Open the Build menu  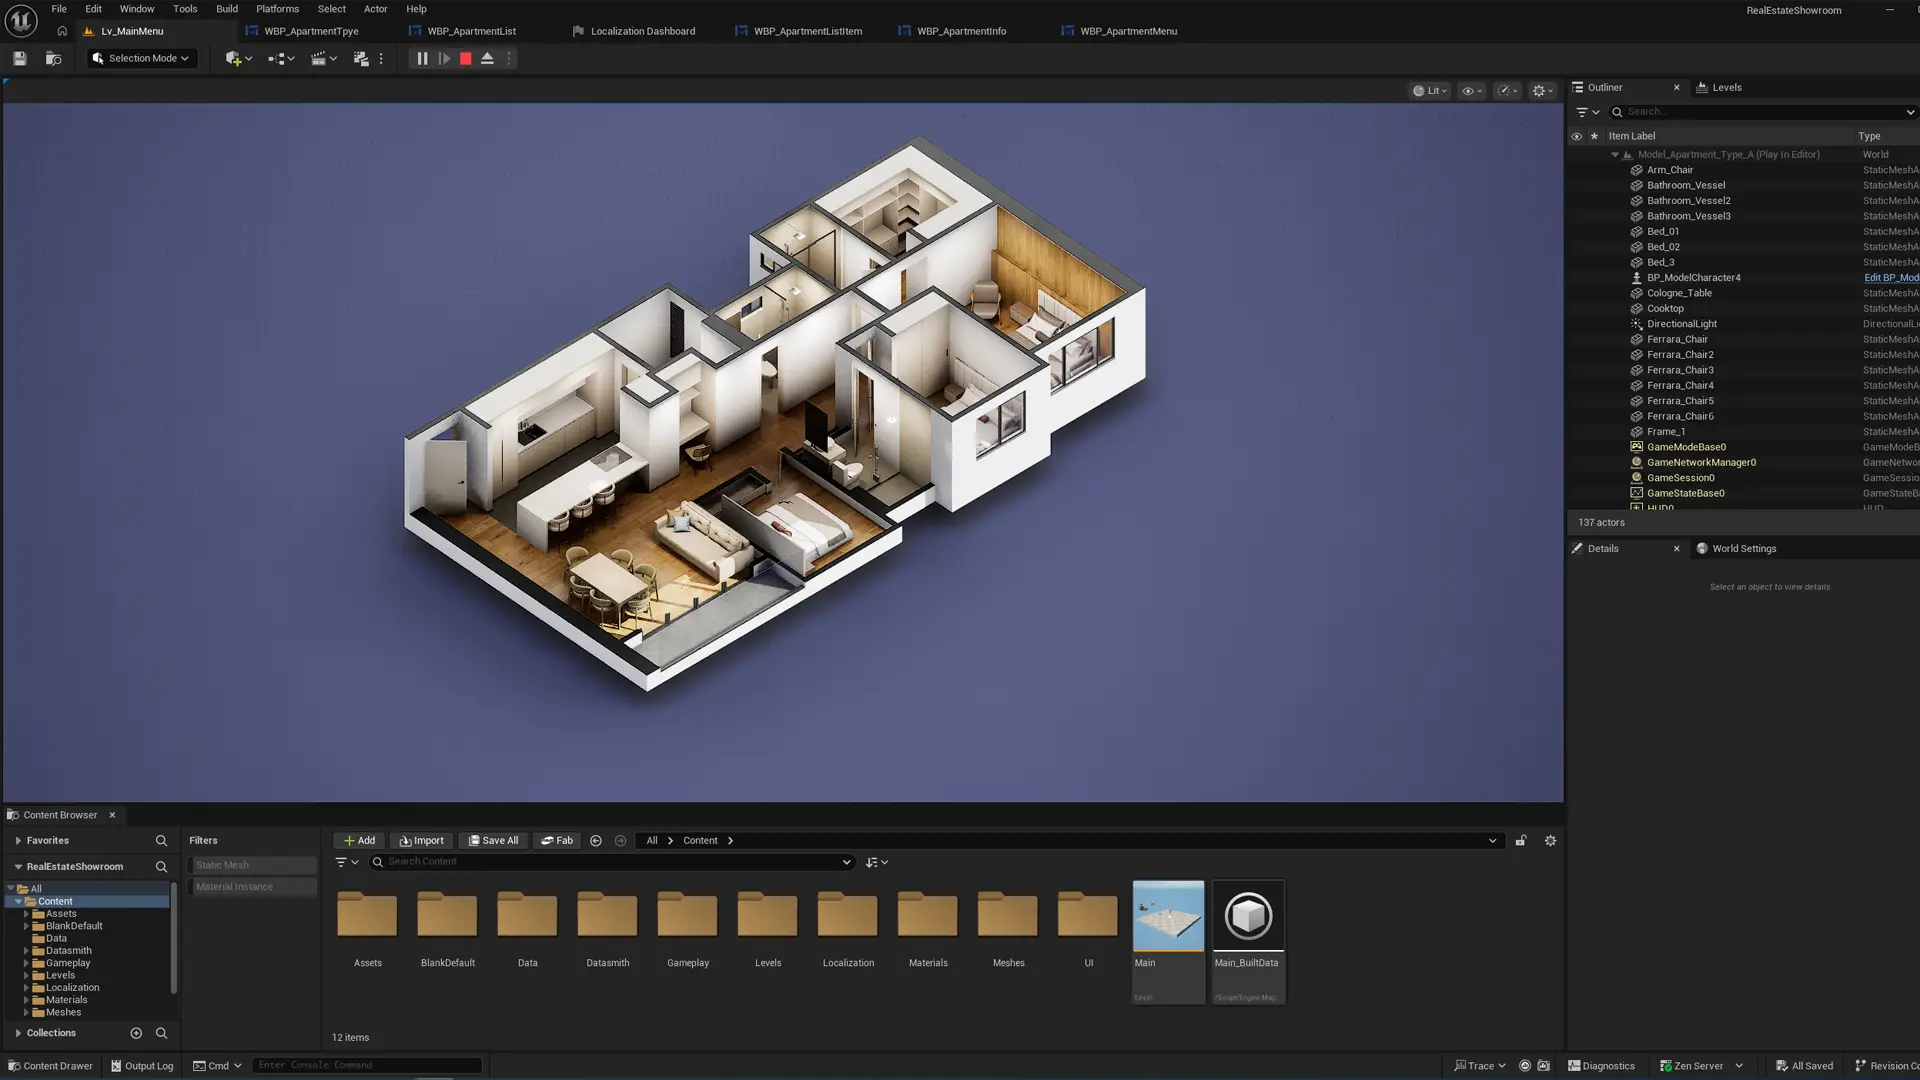coord(227,9)
